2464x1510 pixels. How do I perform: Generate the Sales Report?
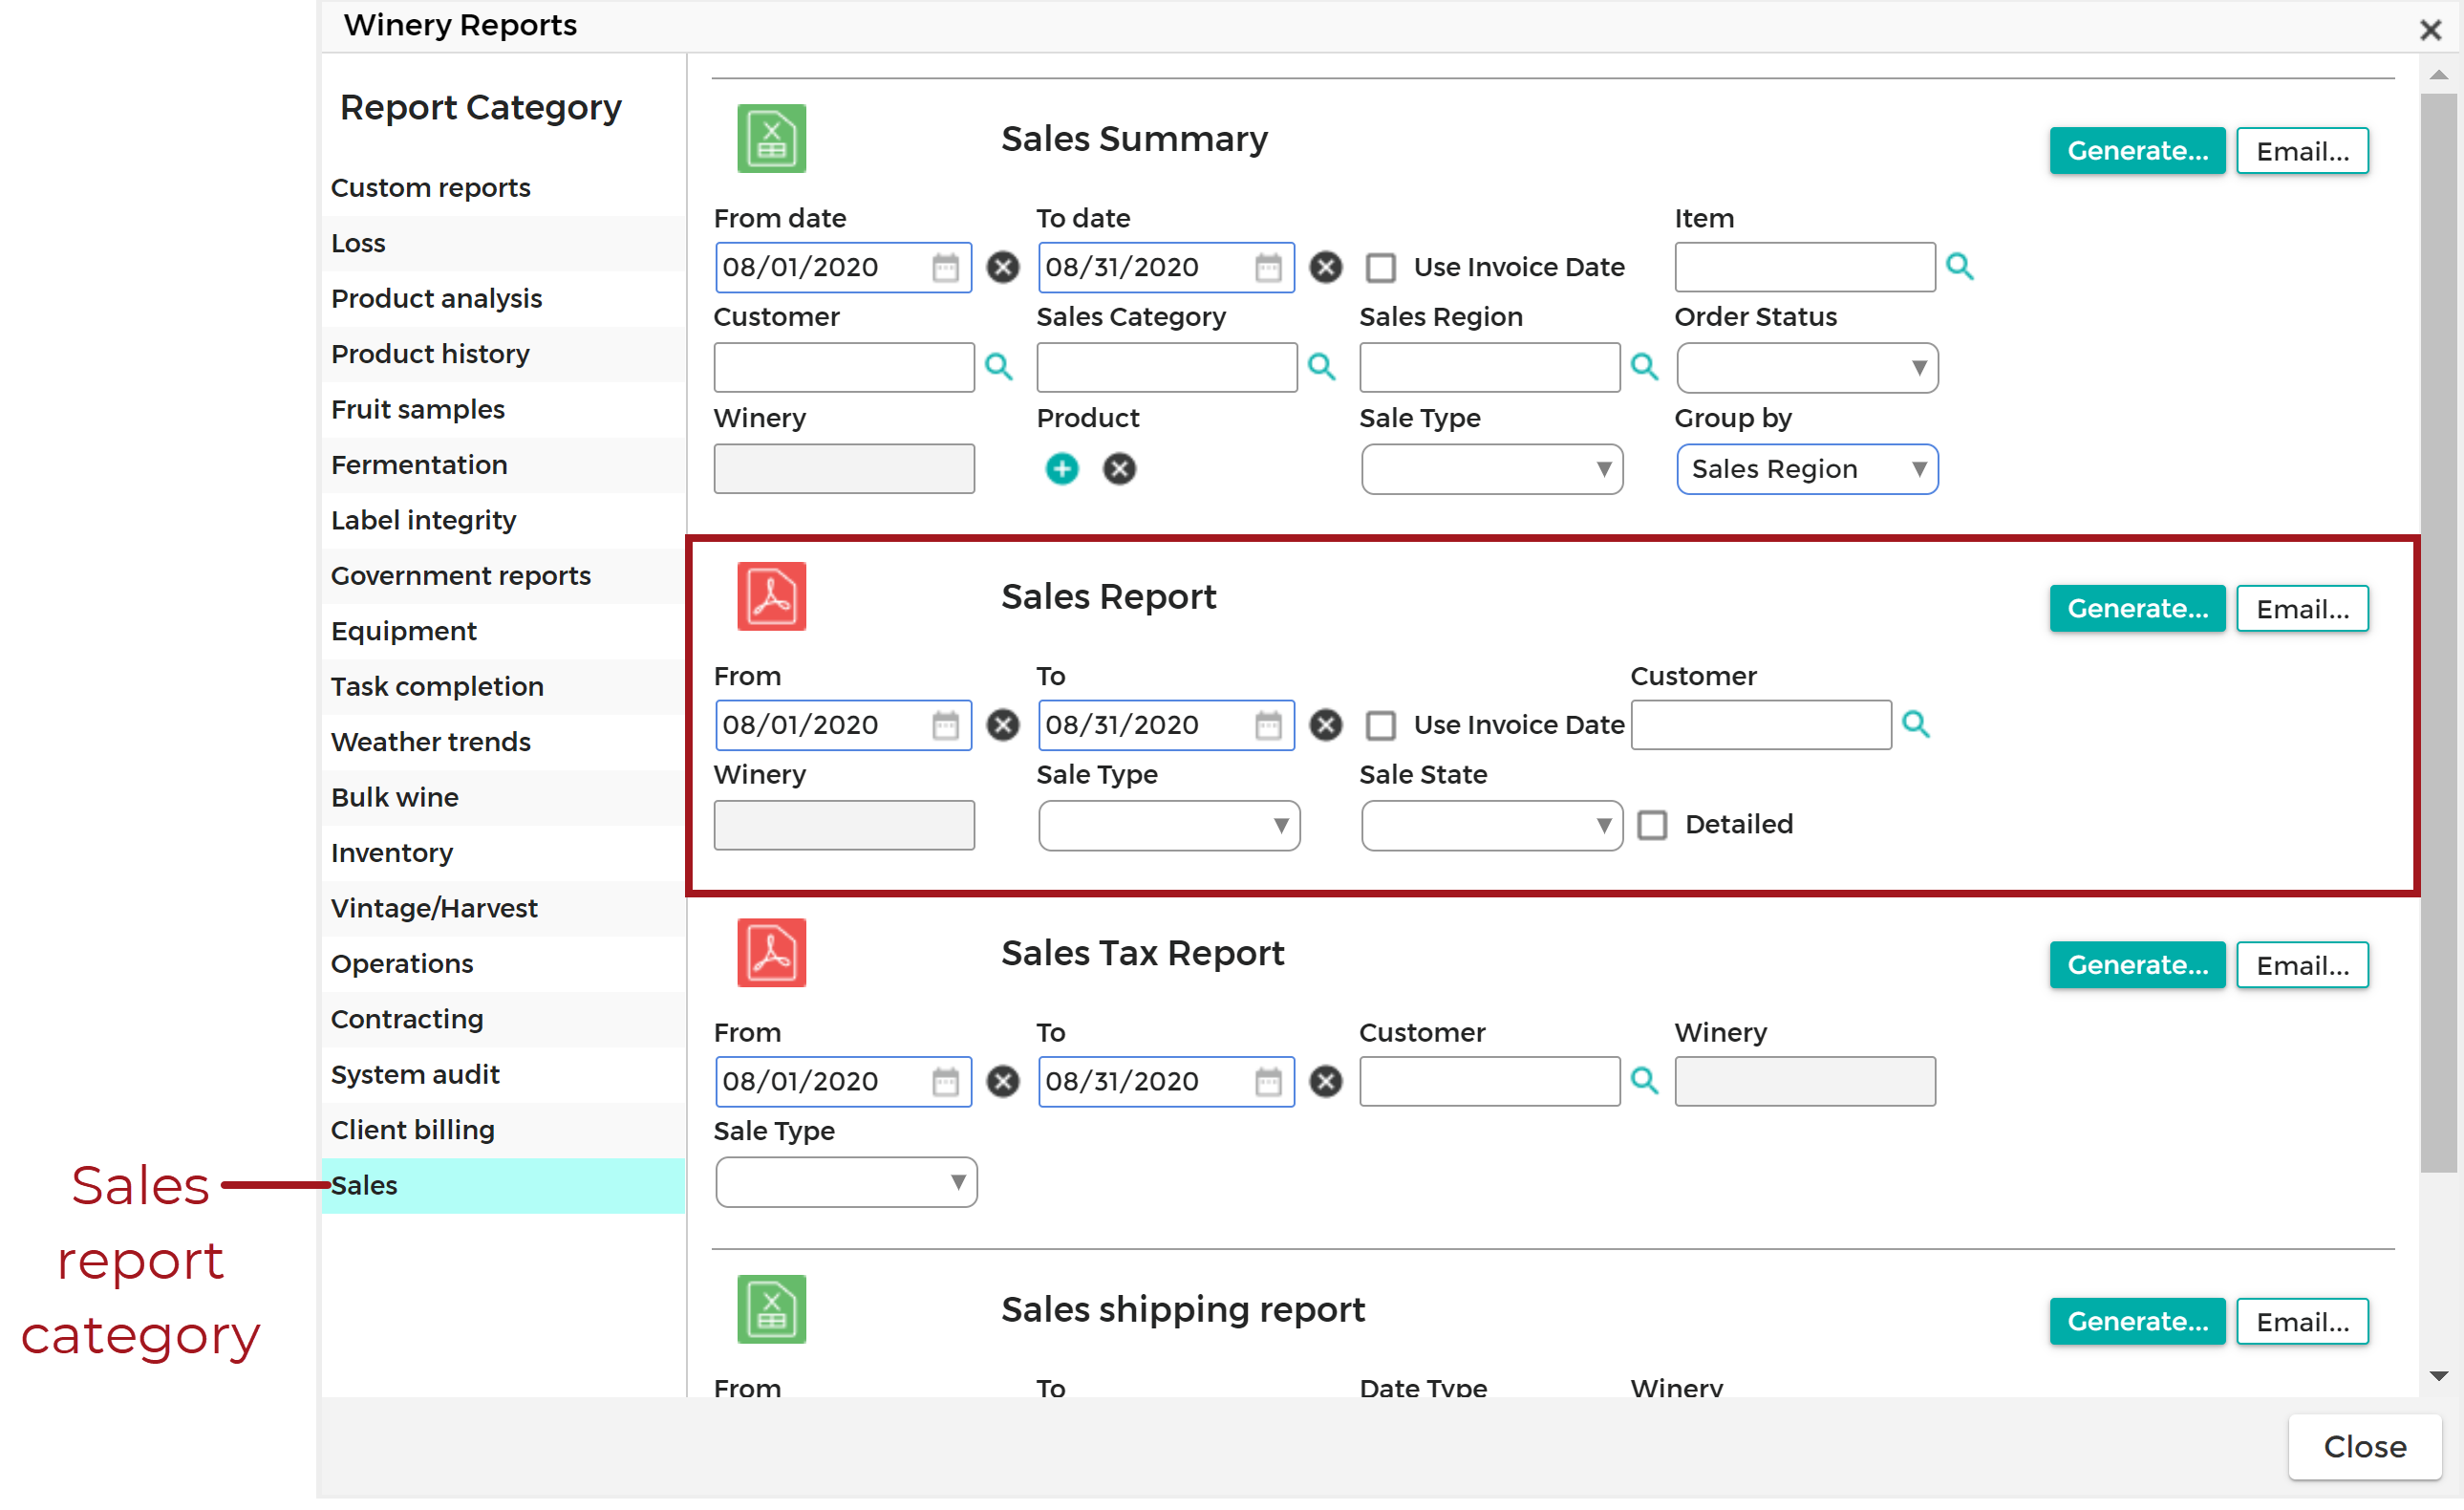tap(2137, 609)
